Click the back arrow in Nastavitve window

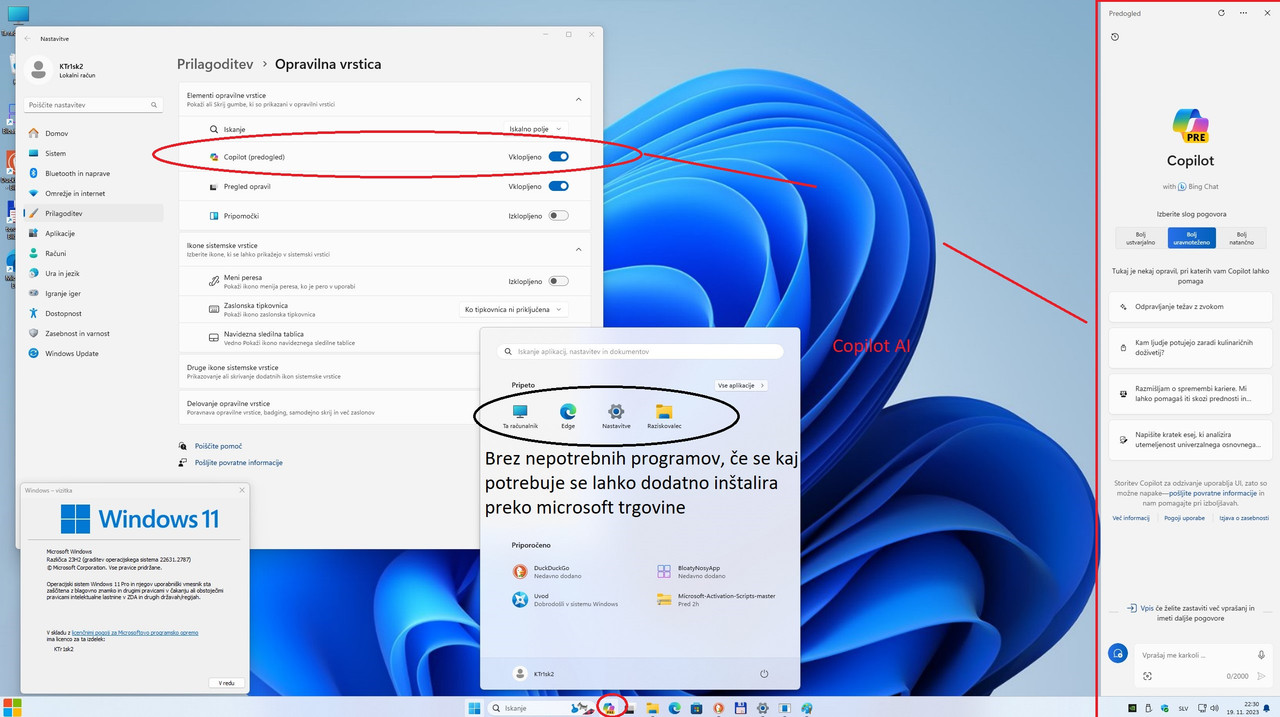pyautogui.click(x=27, y=38)
